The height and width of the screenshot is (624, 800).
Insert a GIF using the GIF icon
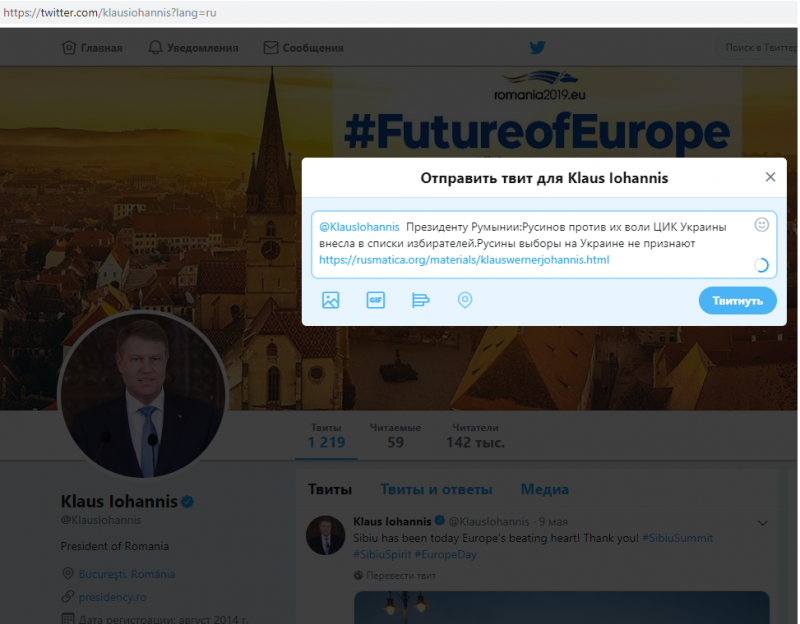(x=376, y=300)
